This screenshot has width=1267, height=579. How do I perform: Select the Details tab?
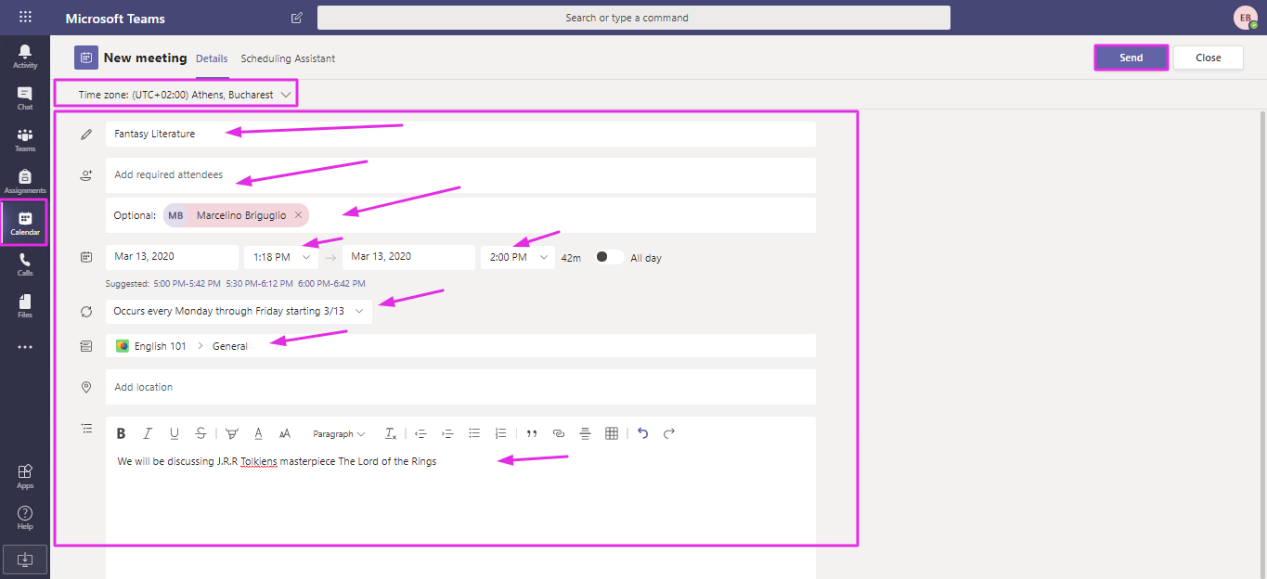point(212,59)
